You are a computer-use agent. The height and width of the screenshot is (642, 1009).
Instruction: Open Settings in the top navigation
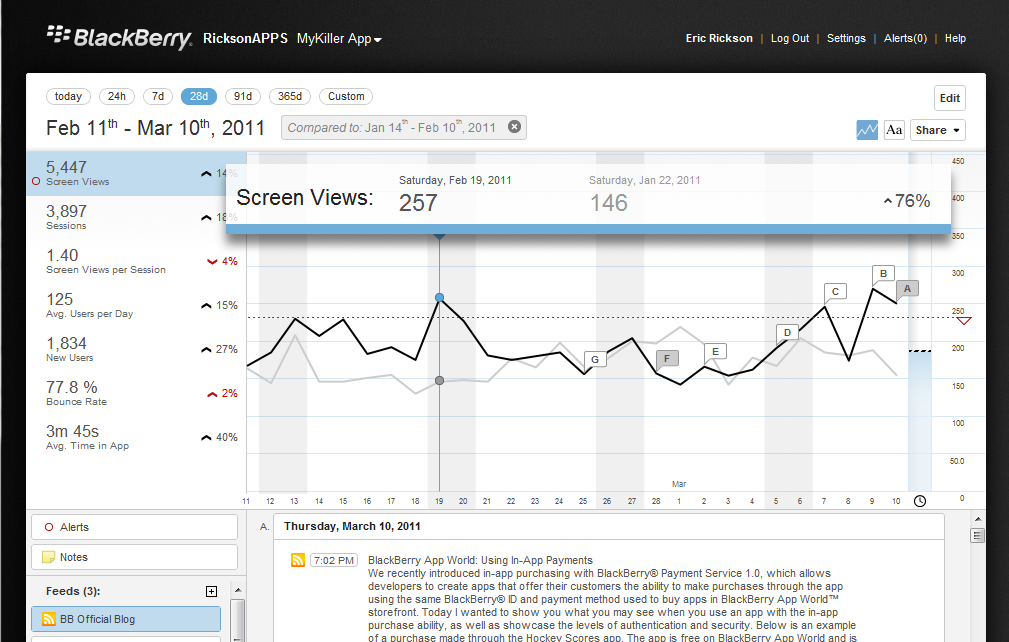(846, 39)
